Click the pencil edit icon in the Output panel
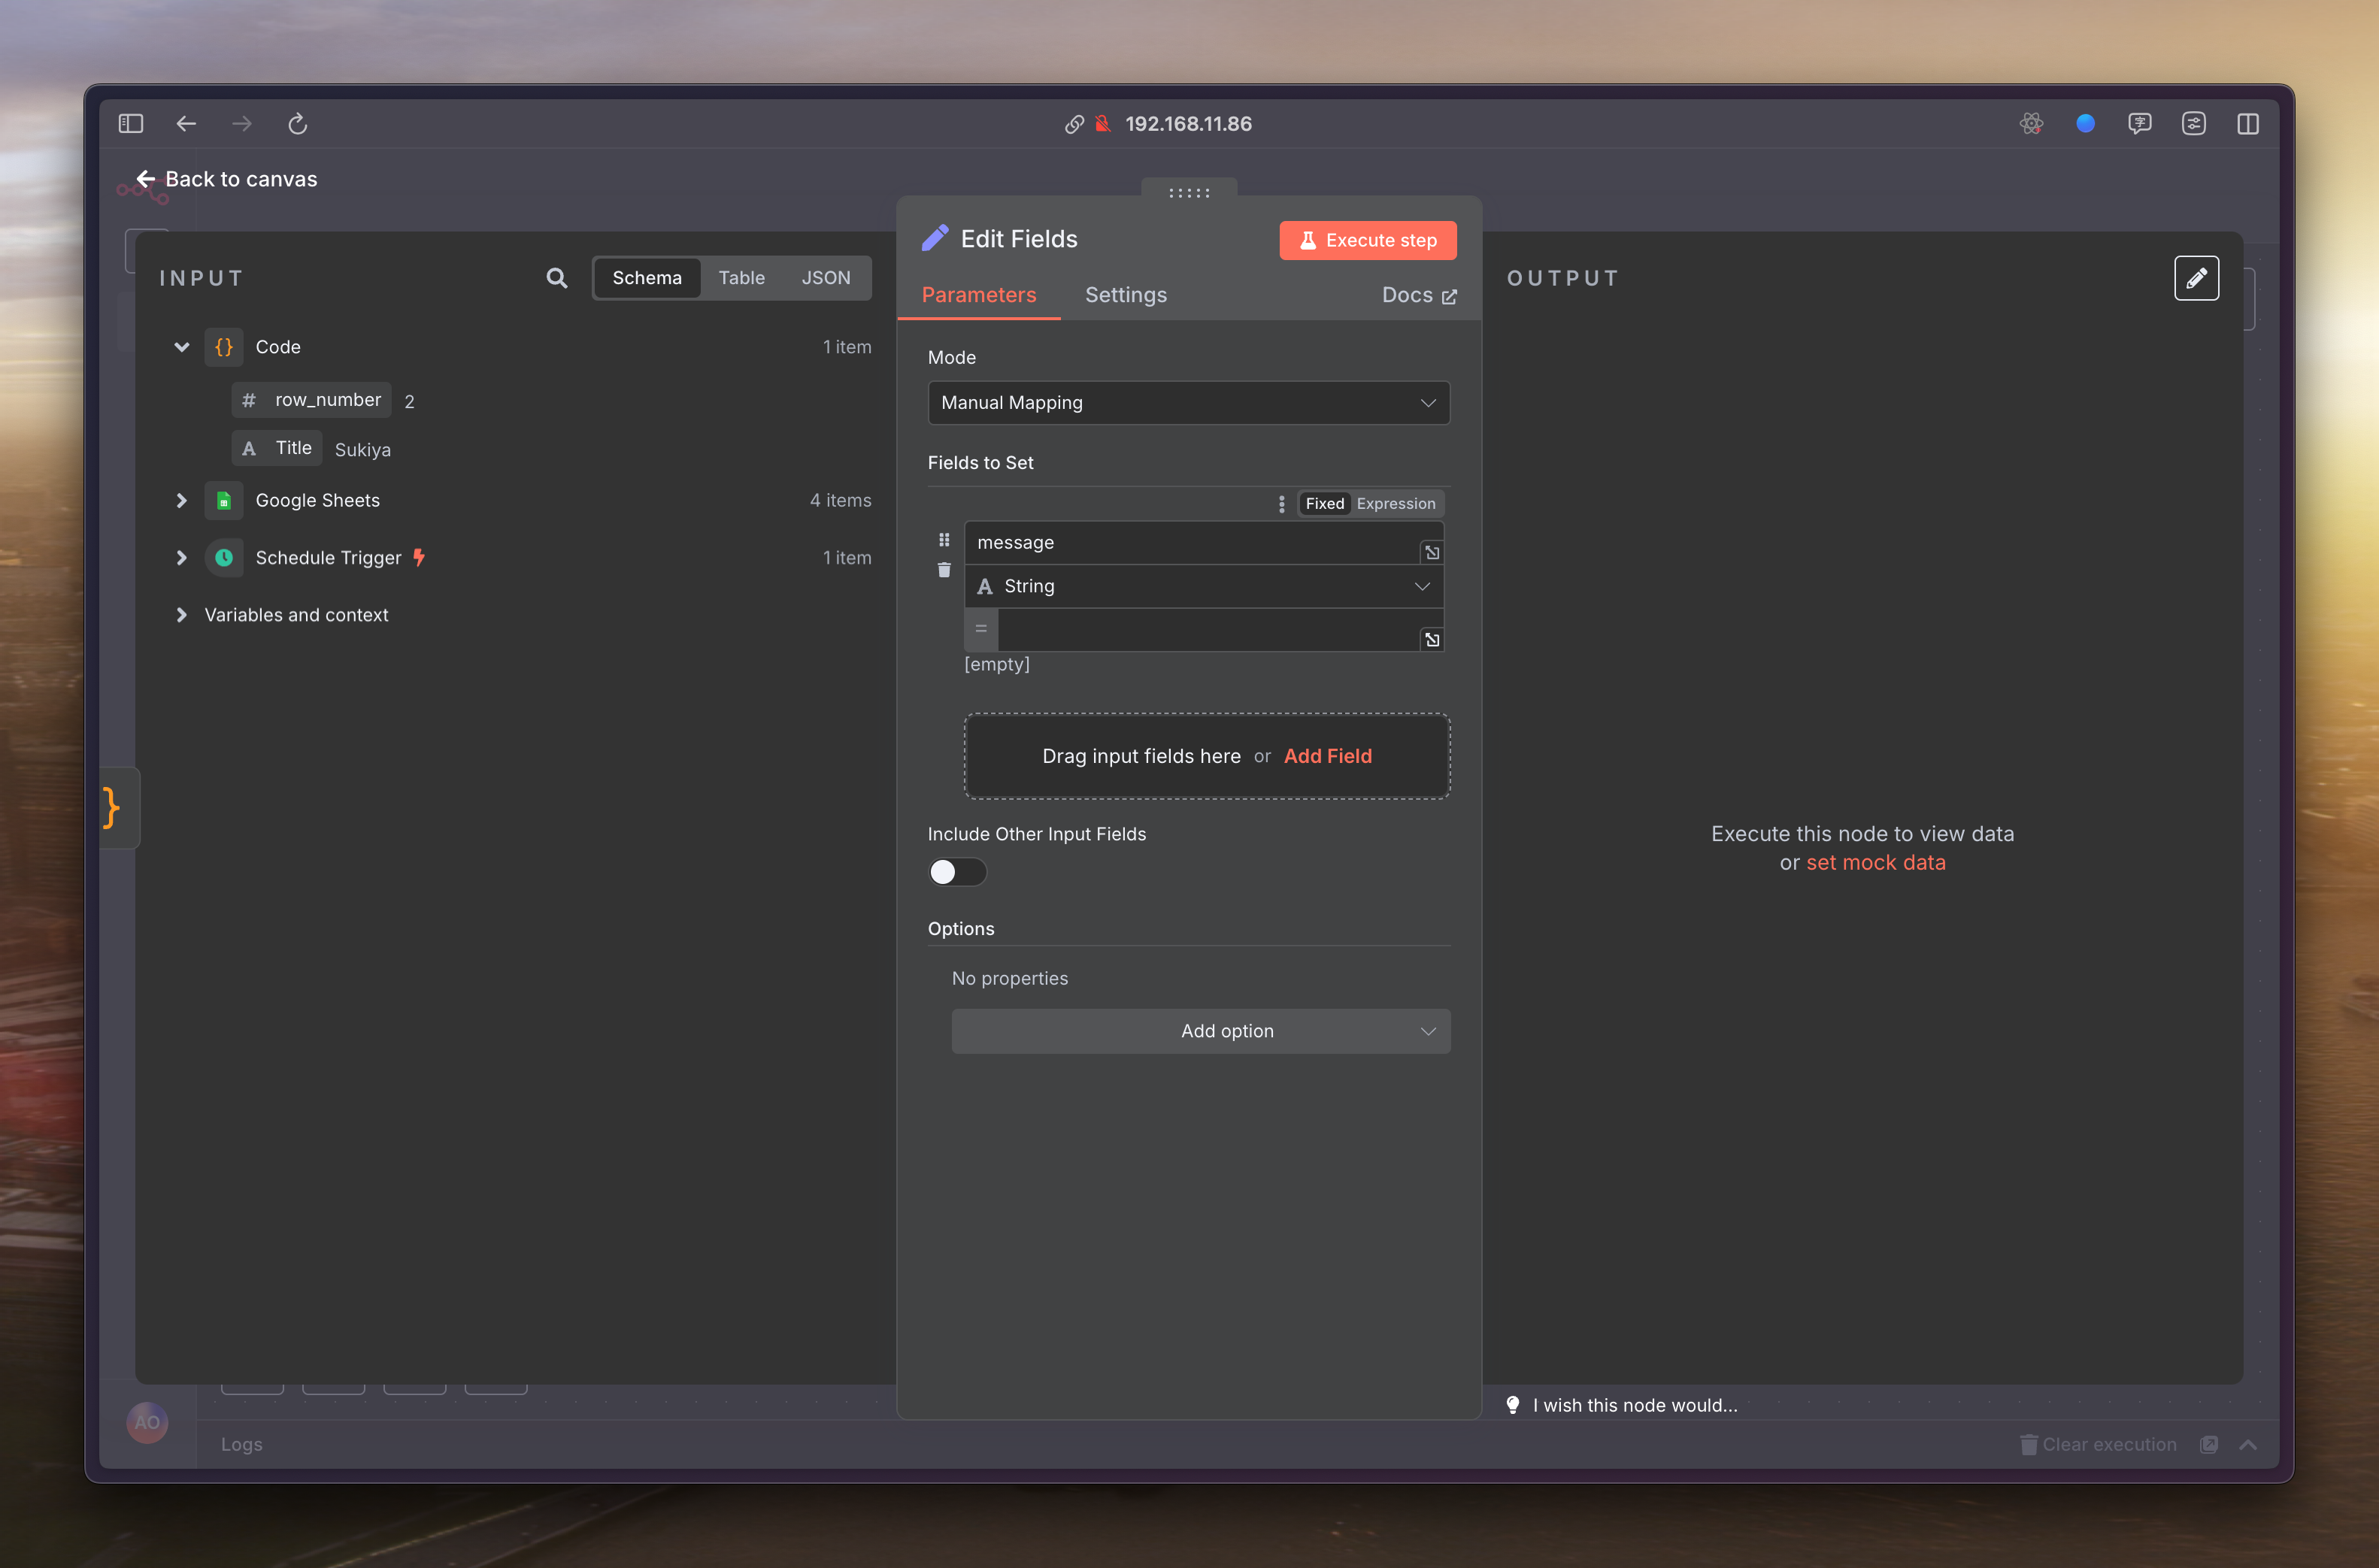 [x=2196, y=278]
